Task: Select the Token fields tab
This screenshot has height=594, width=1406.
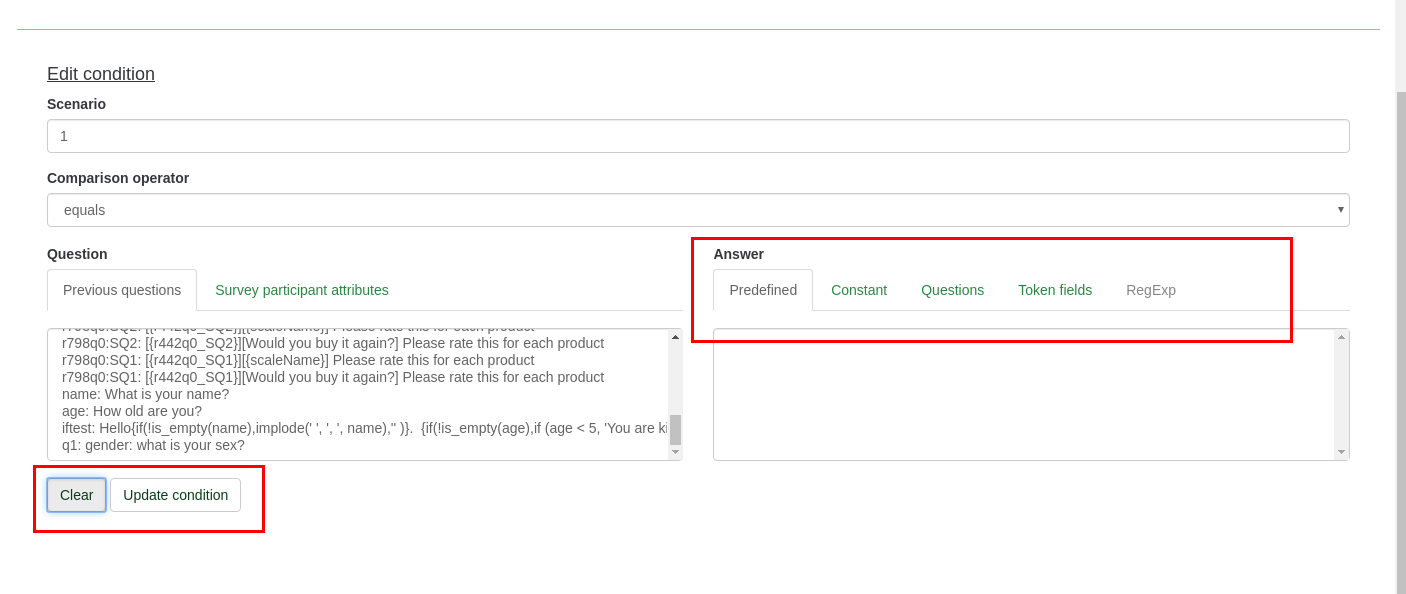Action: point(1054,290)
